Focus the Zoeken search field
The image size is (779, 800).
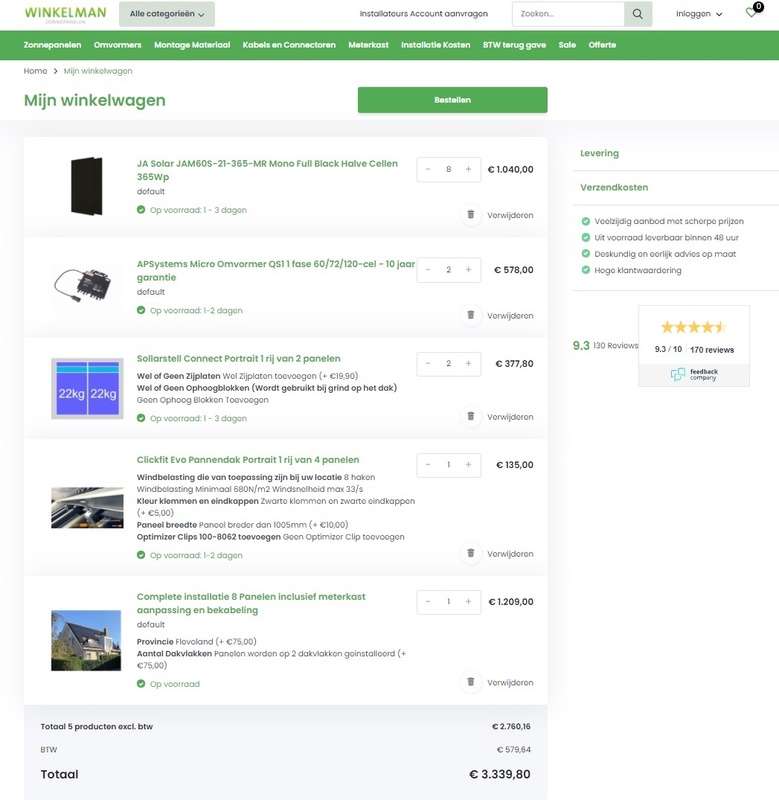pos(568,14)
